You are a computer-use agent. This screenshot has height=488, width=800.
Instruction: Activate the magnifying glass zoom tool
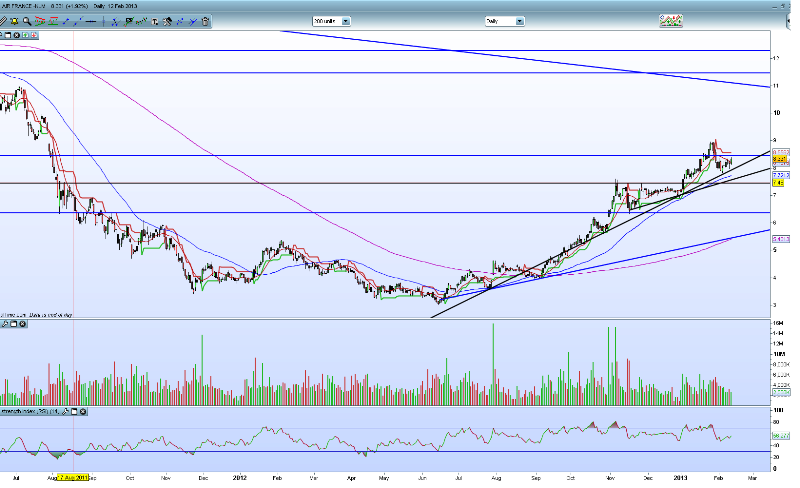coord(27,21)
